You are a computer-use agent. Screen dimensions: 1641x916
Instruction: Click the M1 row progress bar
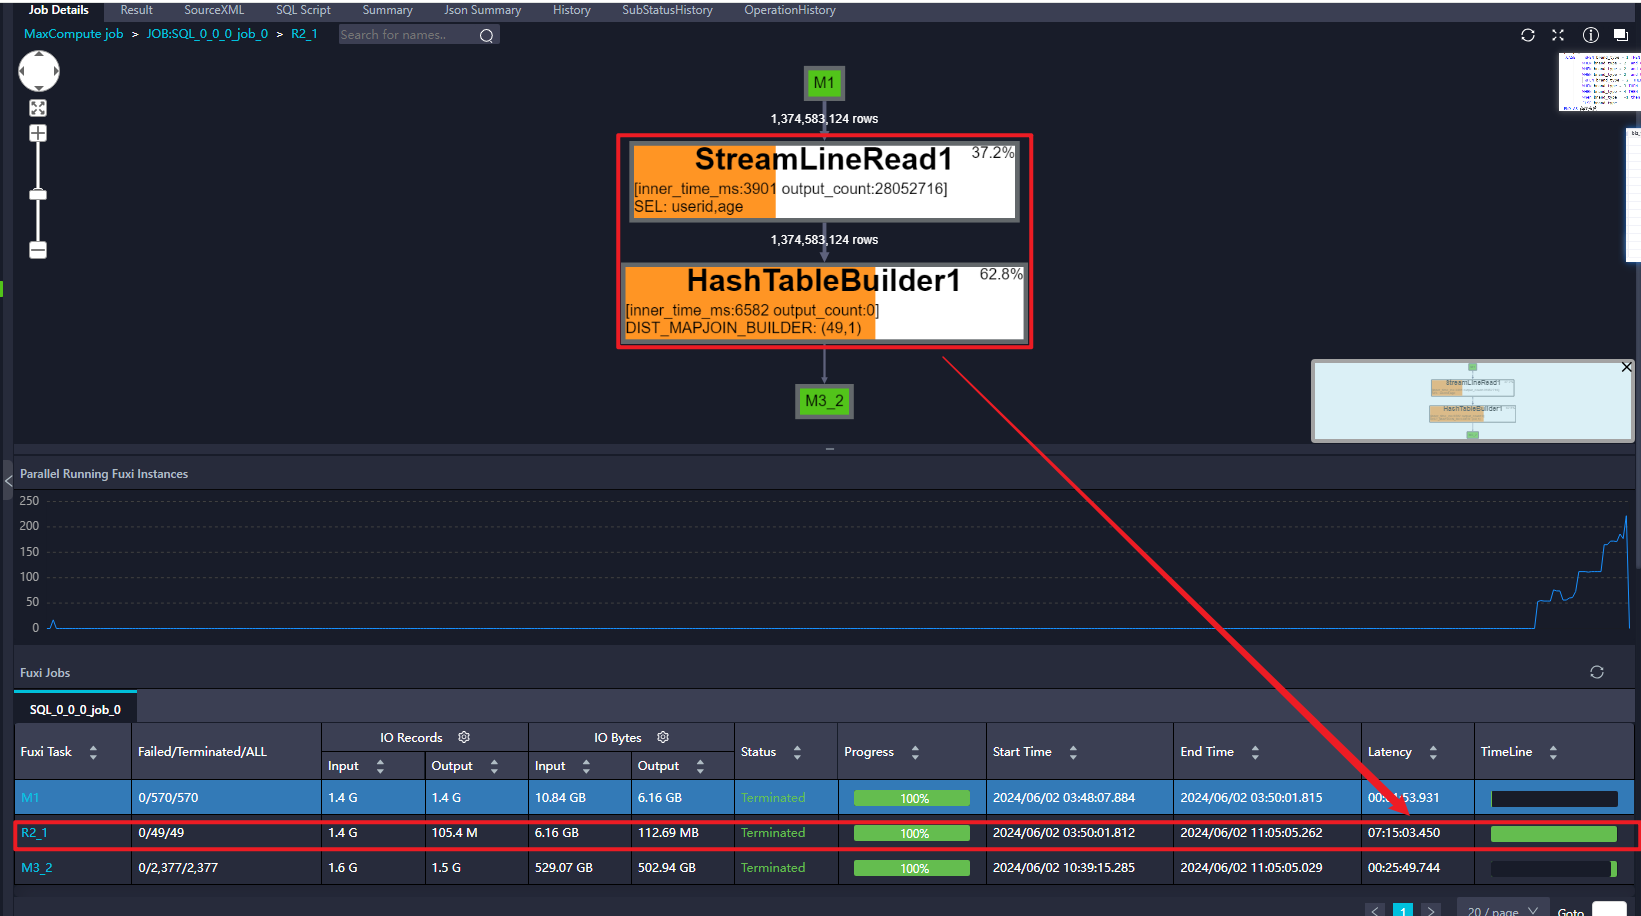point(911,798)
